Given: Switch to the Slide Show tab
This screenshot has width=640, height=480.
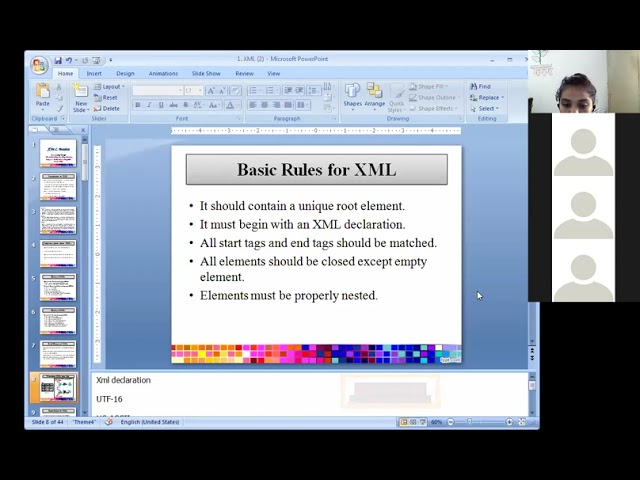Looking at the screenshot, I should tap(206, 73).
